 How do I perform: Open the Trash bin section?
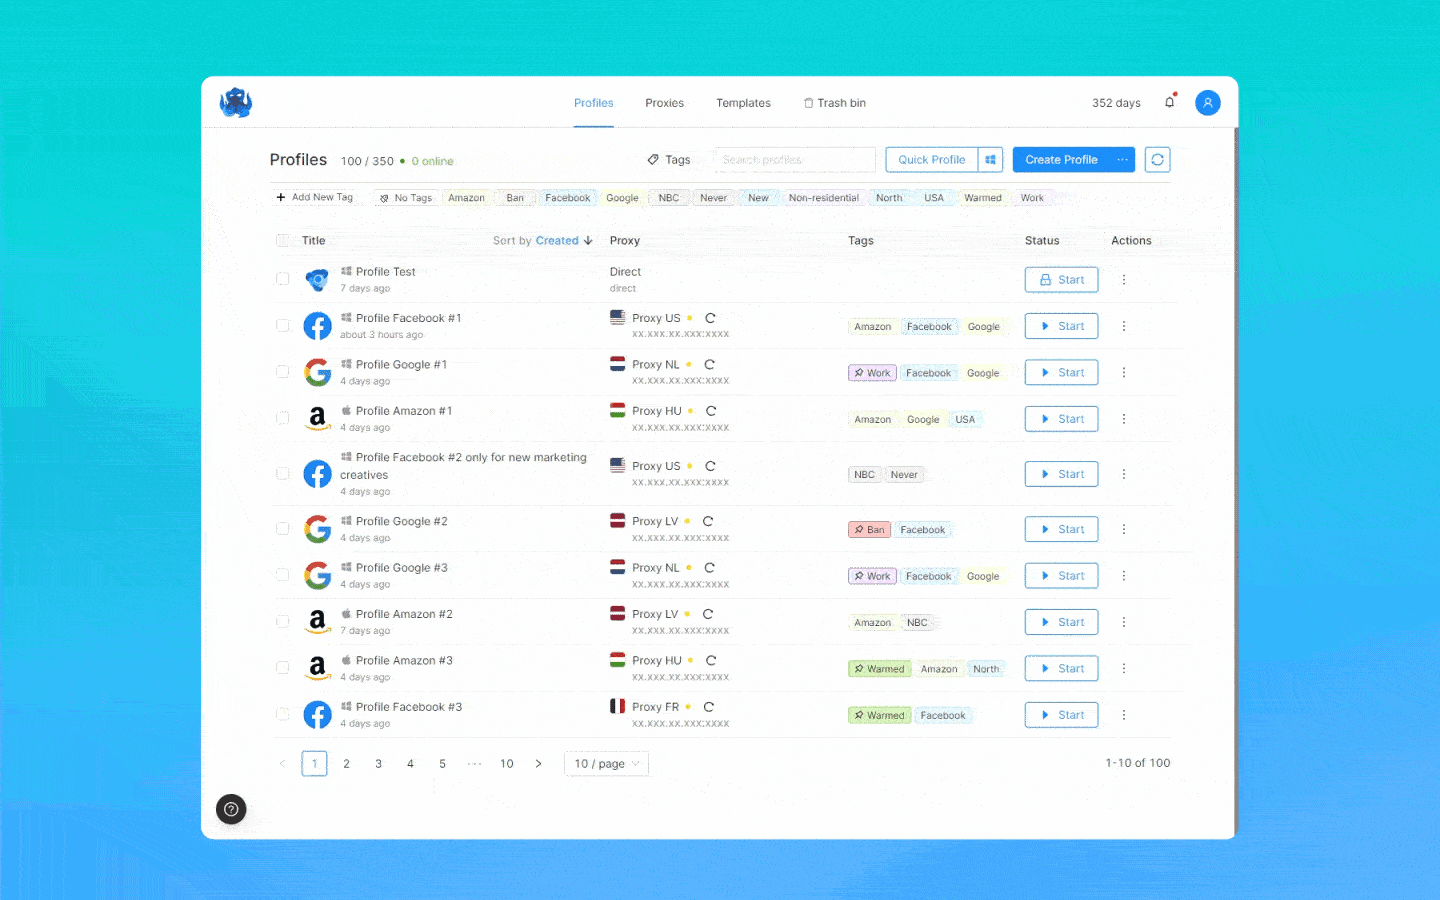pyautogui.click(x=834, y=102)
